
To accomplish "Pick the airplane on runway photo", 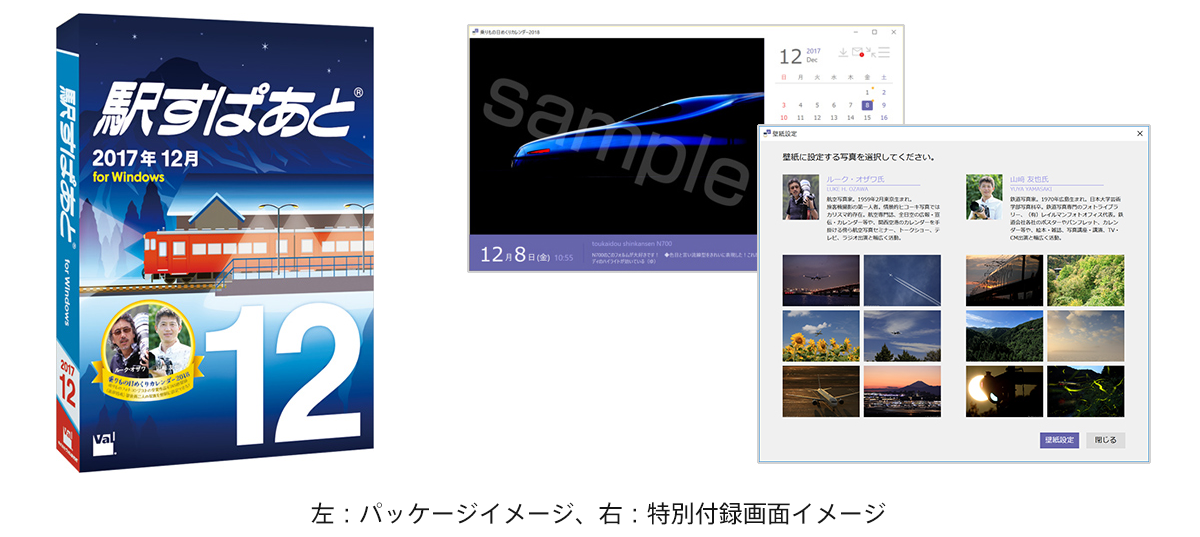I will (820, 390).
